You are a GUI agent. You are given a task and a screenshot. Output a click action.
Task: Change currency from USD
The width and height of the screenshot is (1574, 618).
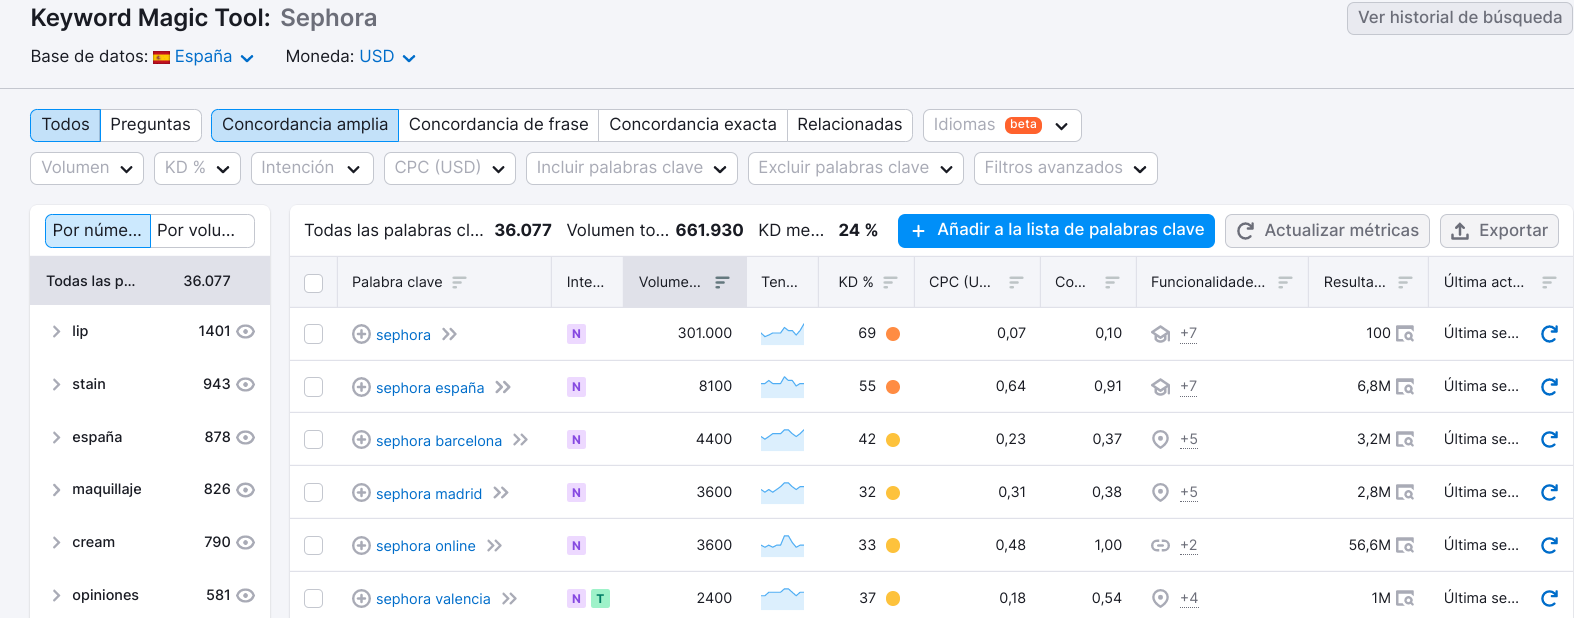387,57
